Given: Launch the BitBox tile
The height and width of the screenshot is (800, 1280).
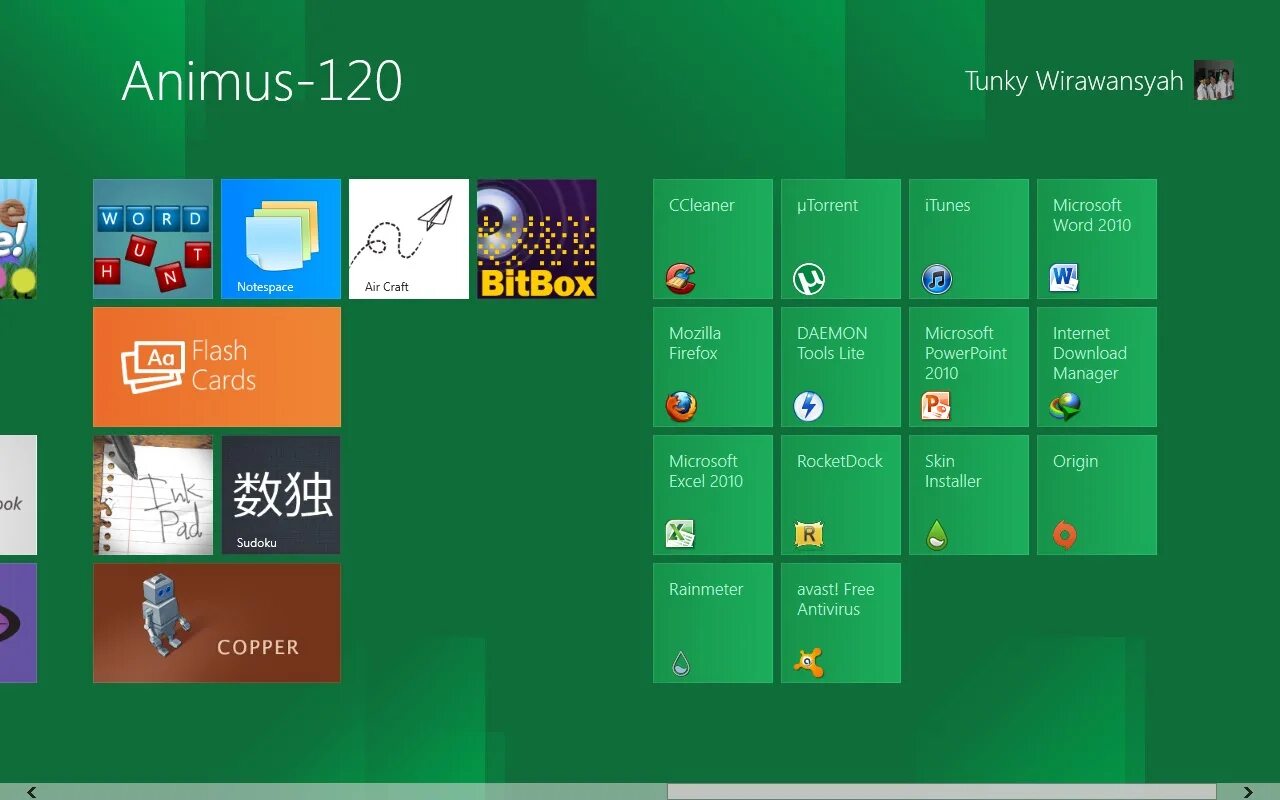Looking at the screenshot, I should point(537,239).
